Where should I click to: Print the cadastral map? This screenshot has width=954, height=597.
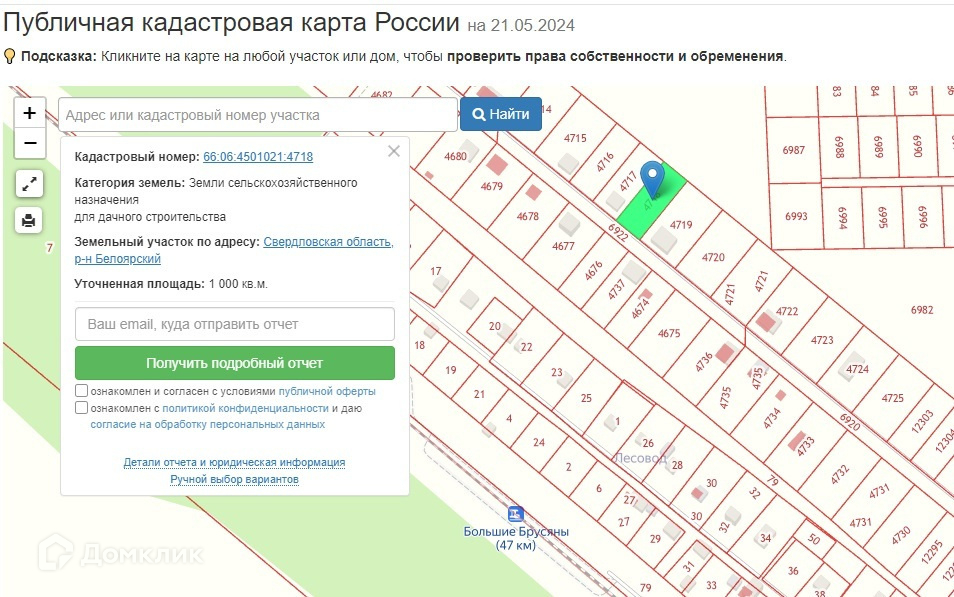point(29,220)
